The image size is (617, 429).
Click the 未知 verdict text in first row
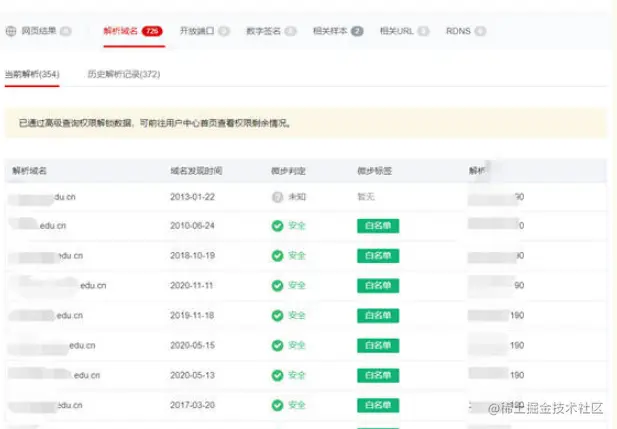click(x=297, y=197)
